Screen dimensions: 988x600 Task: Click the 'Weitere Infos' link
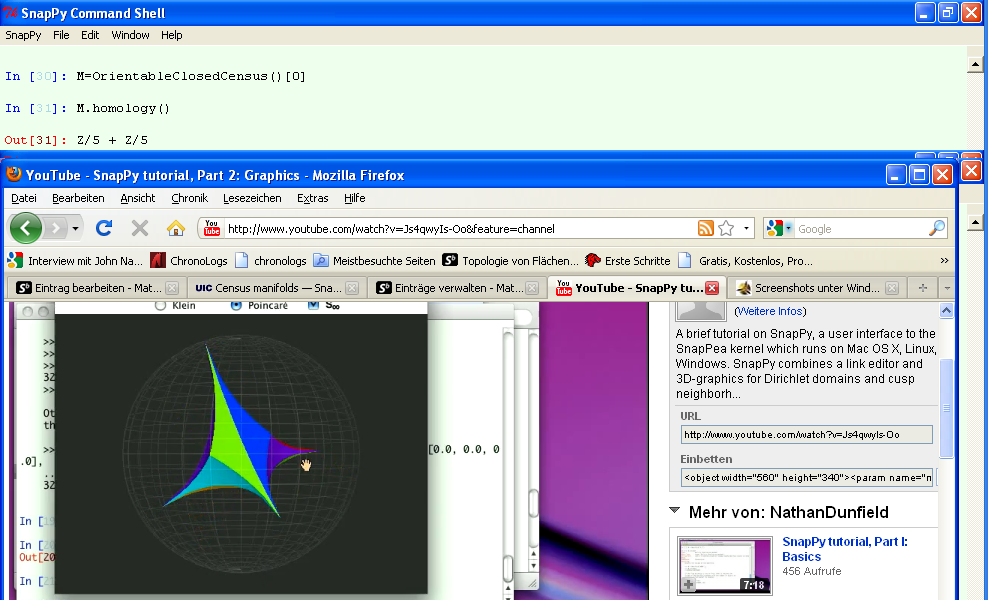pyautogui.click(x=771, y=311)
